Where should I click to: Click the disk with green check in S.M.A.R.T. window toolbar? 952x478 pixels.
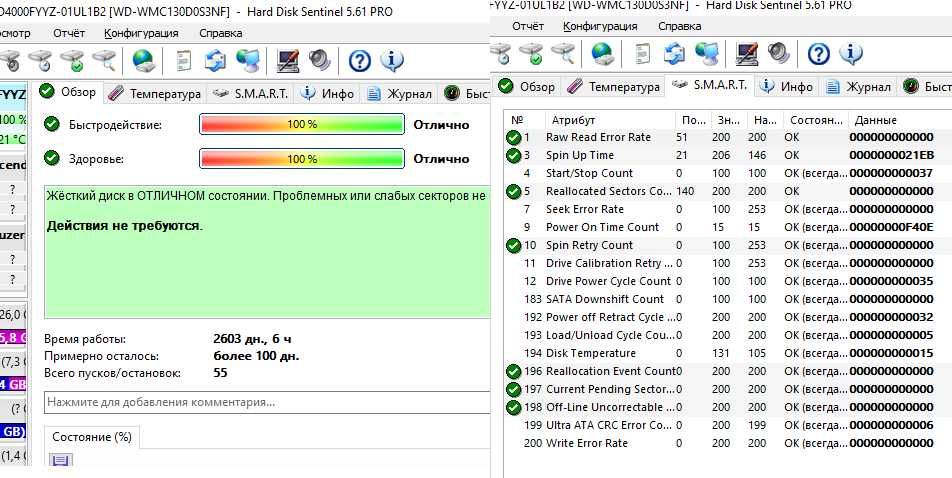[531, 53]
